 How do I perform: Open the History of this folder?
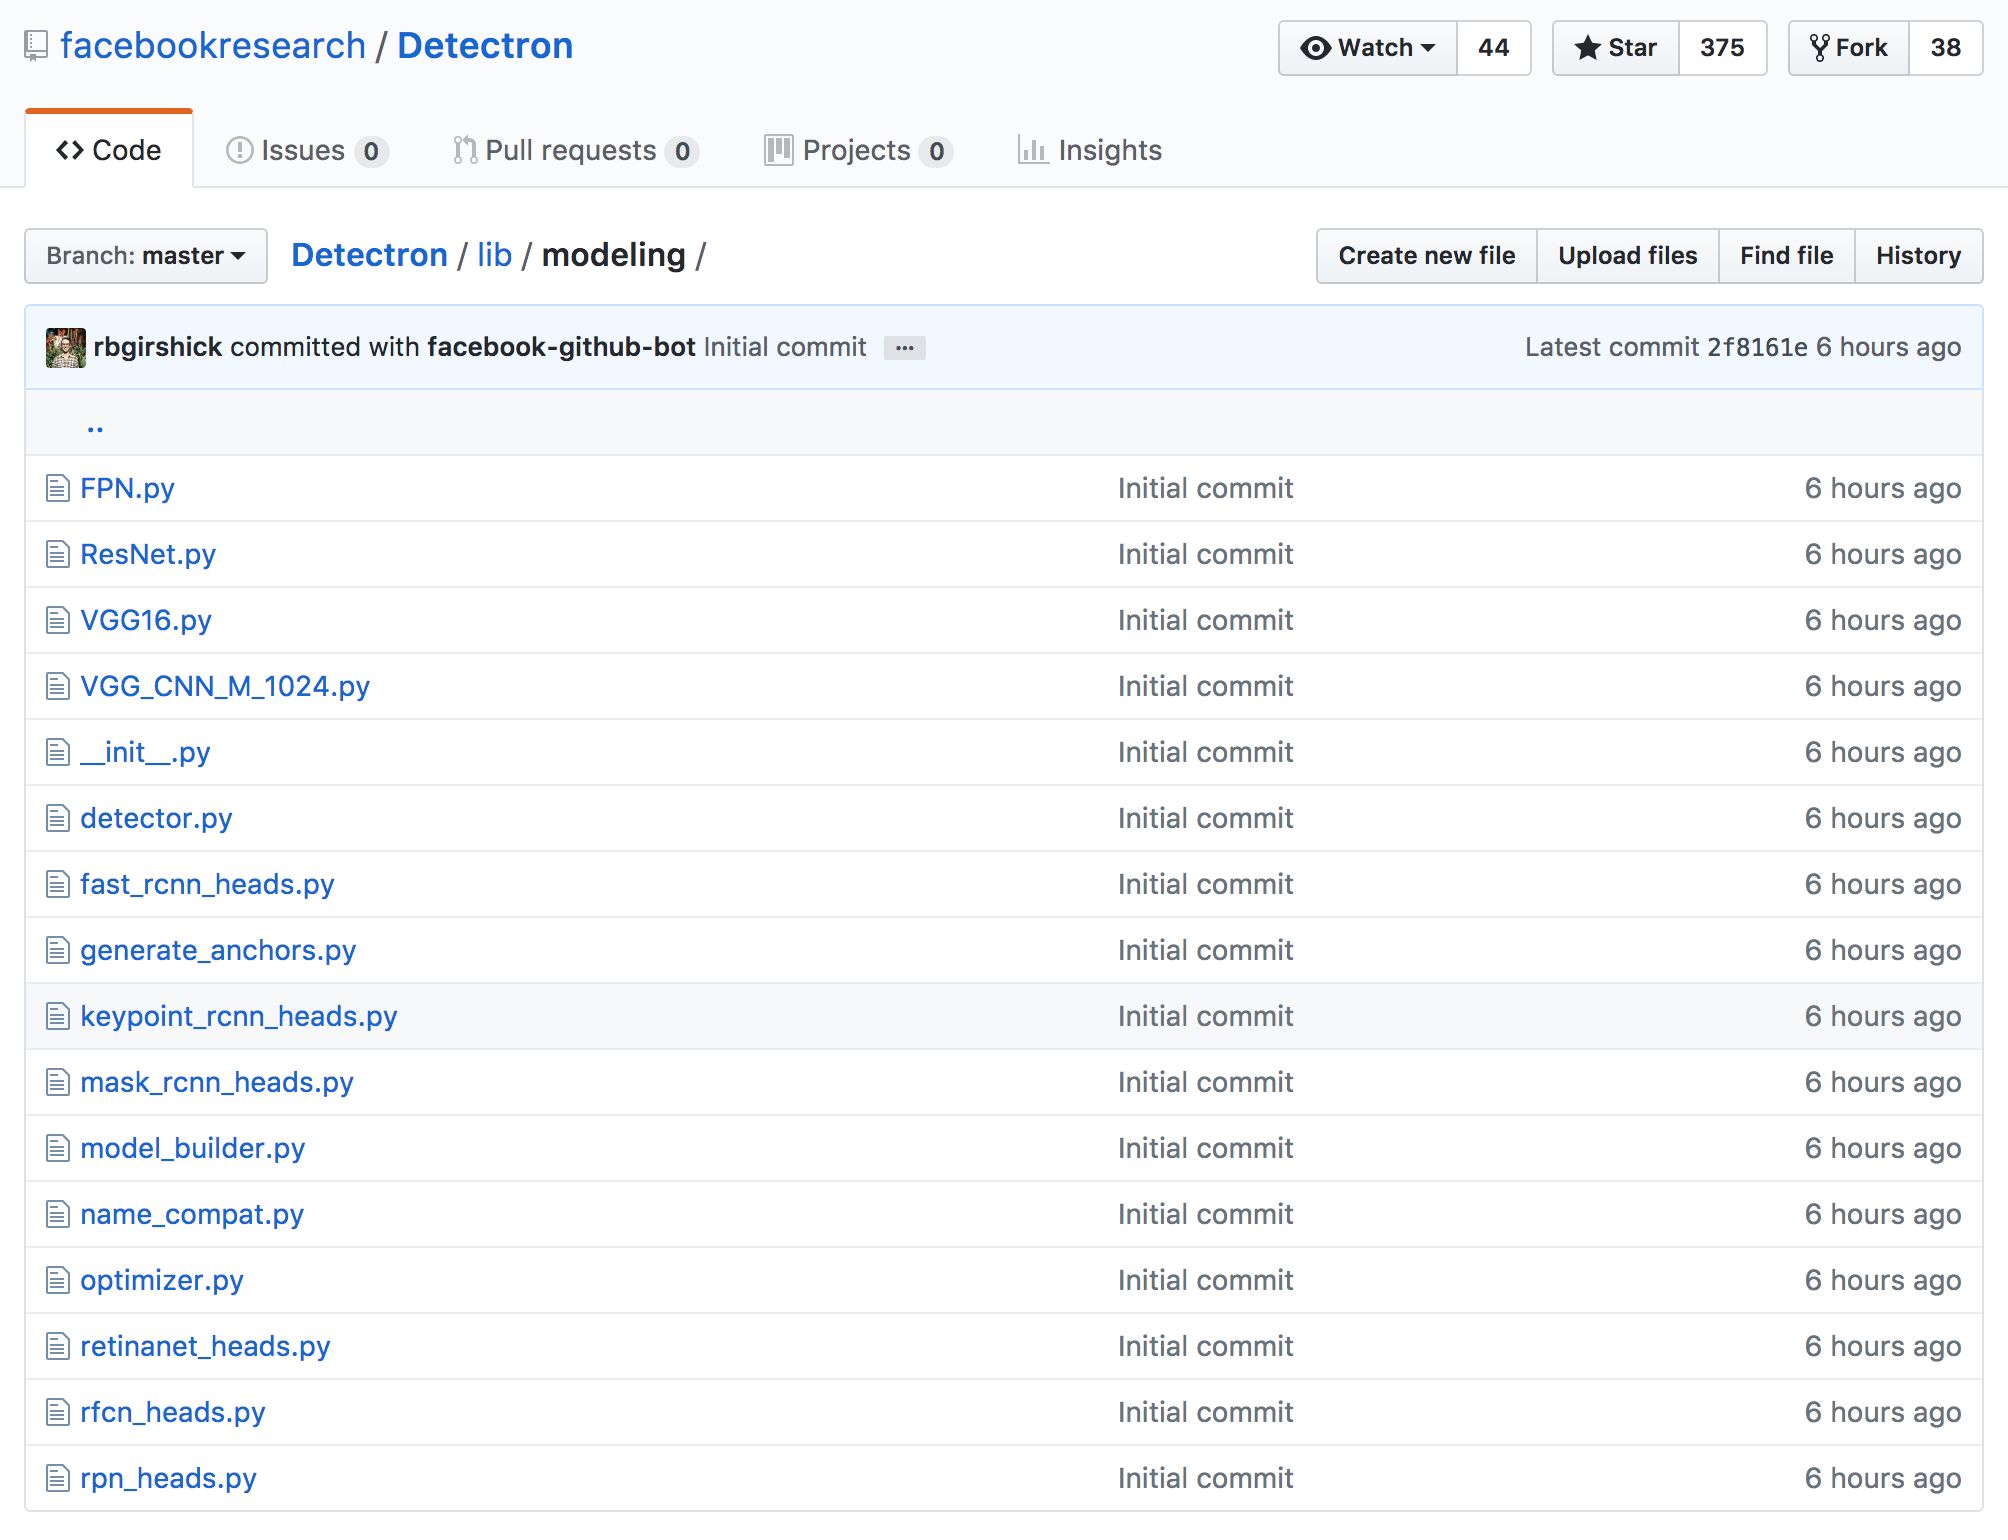1917,256
